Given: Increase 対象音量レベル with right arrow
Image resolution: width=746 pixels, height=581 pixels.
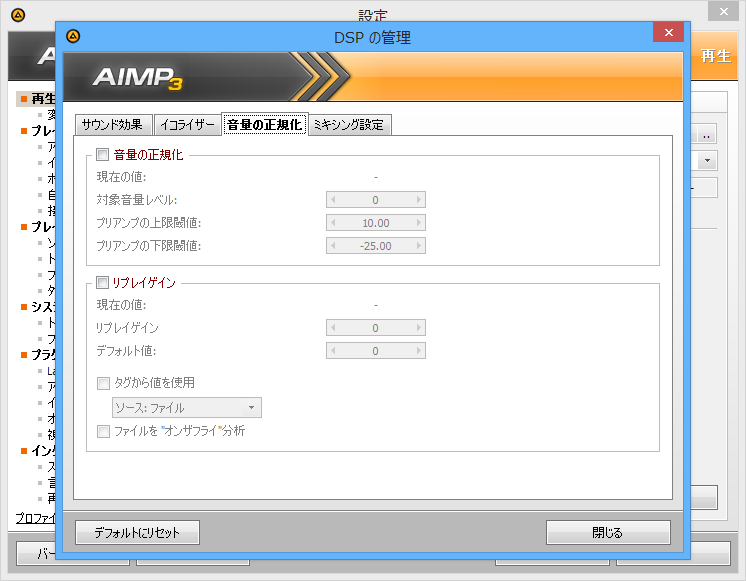Looking at the screenshot, I should click(x=419, y=200).
